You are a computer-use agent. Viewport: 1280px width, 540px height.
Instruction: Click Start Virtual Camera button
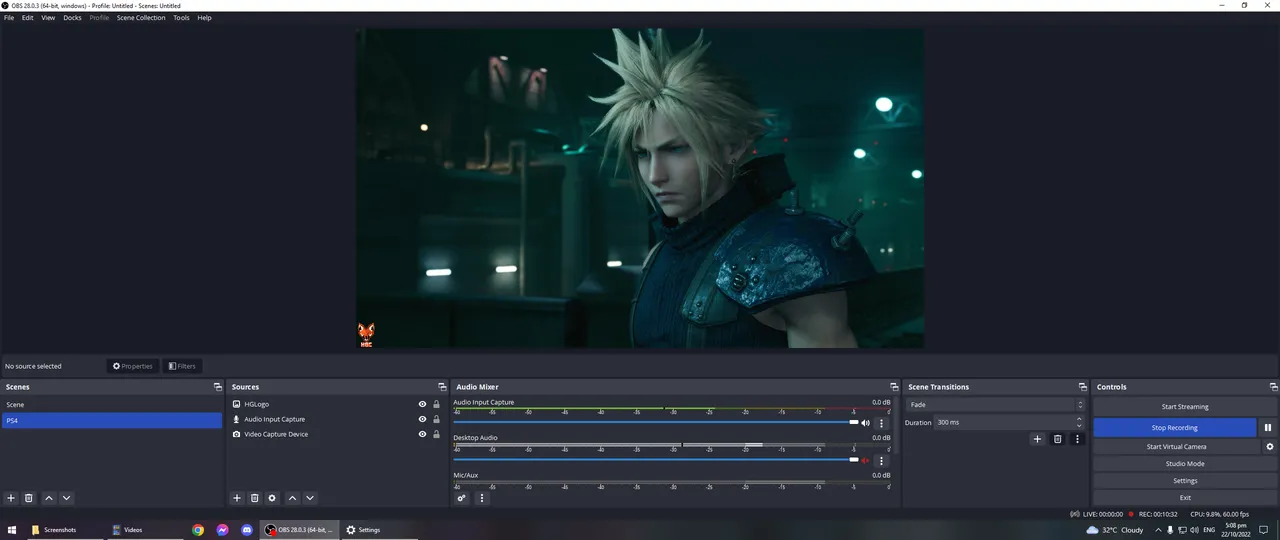coord(1176,446)
